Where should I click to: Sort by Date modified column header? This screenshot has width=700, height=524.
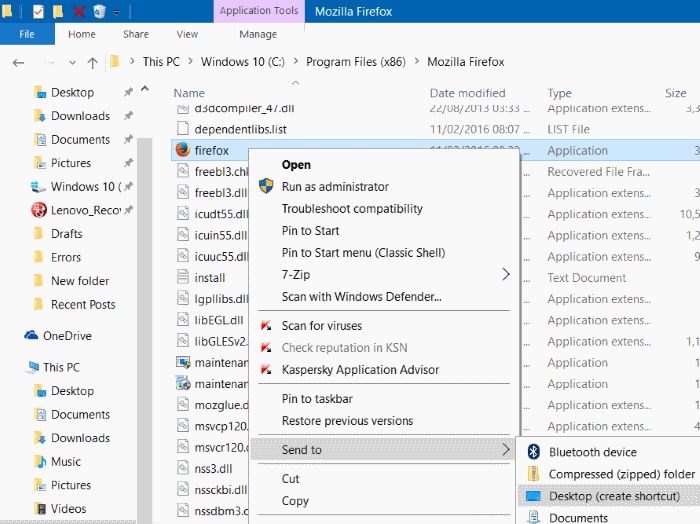tap(467, 93)
